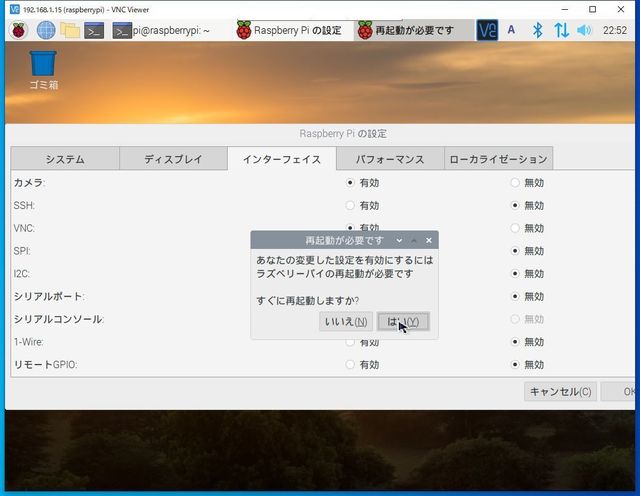Viewport: 640px width, 496px height.
Task: Launch the terminal icon in the panel
Action: pos(94,31)
